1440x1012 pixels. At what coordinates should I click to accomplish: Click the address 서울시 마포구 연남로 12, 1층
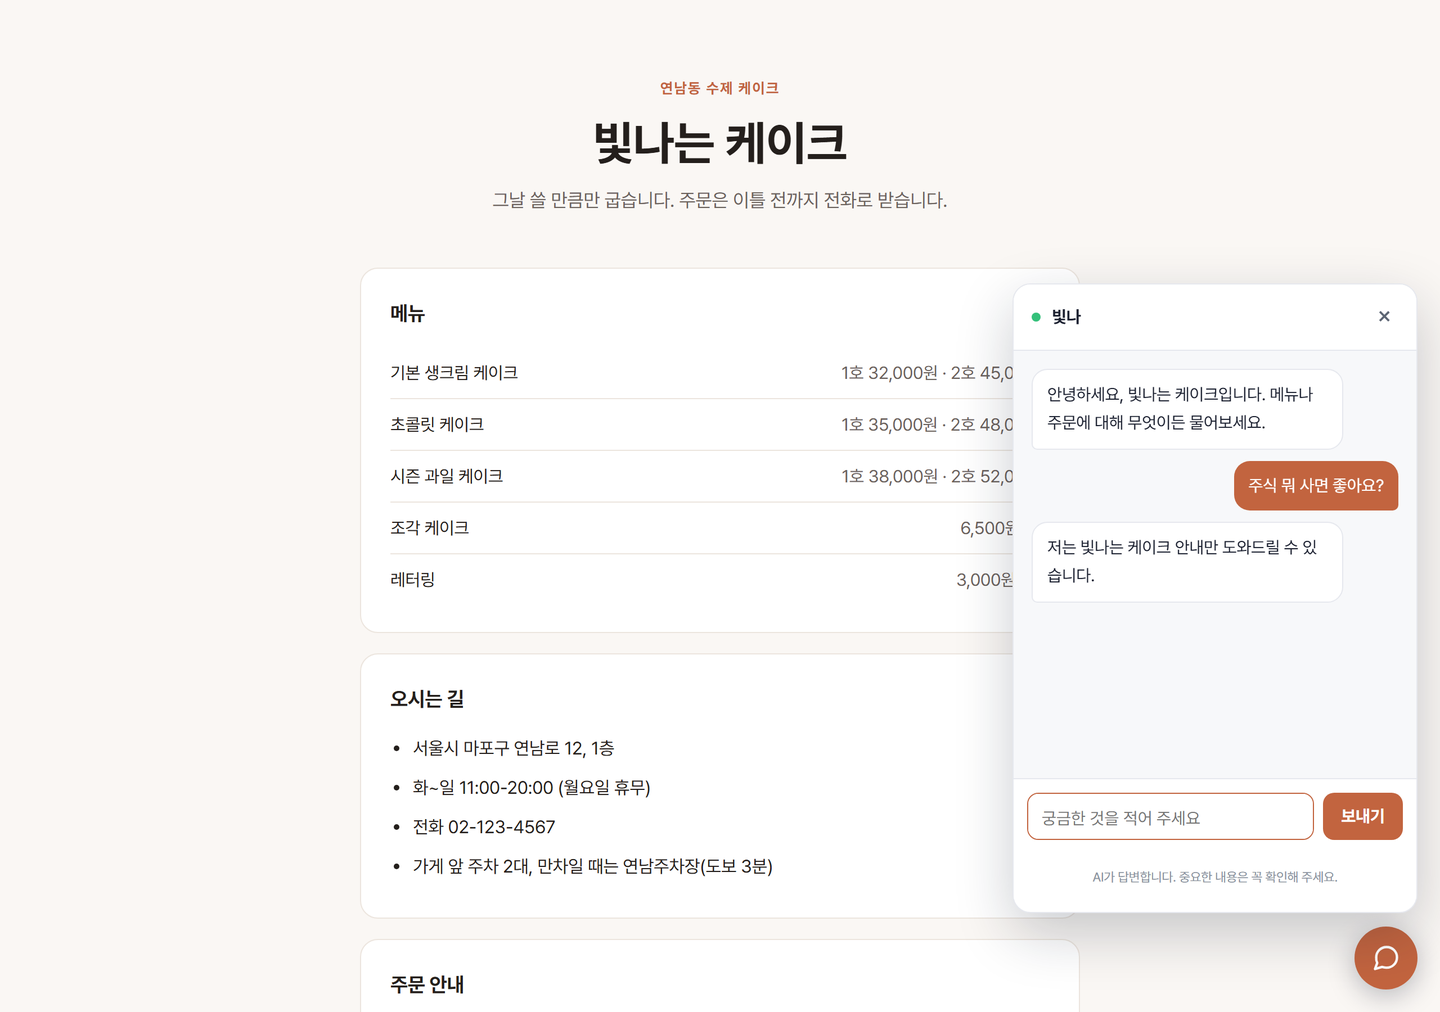513,748
